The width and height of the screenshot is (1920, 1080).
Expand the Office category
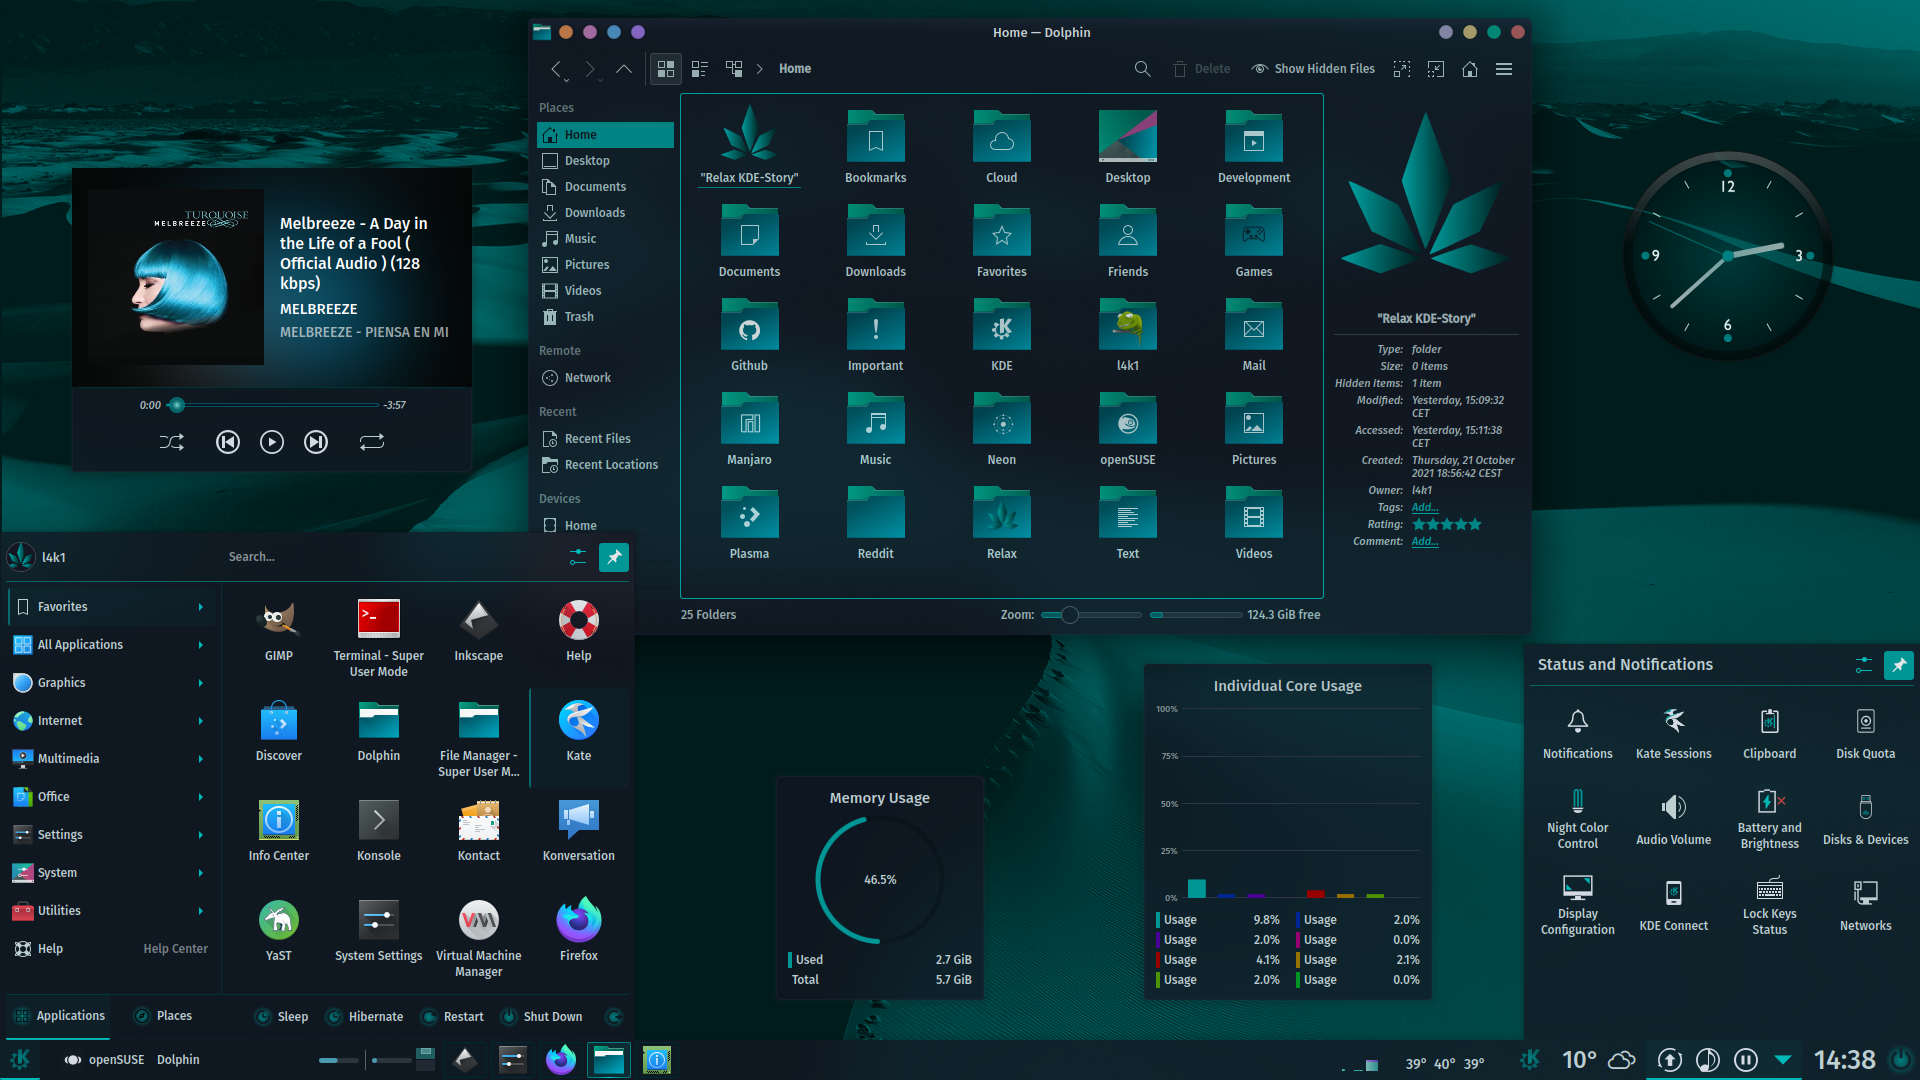click(x=110, y=797)
